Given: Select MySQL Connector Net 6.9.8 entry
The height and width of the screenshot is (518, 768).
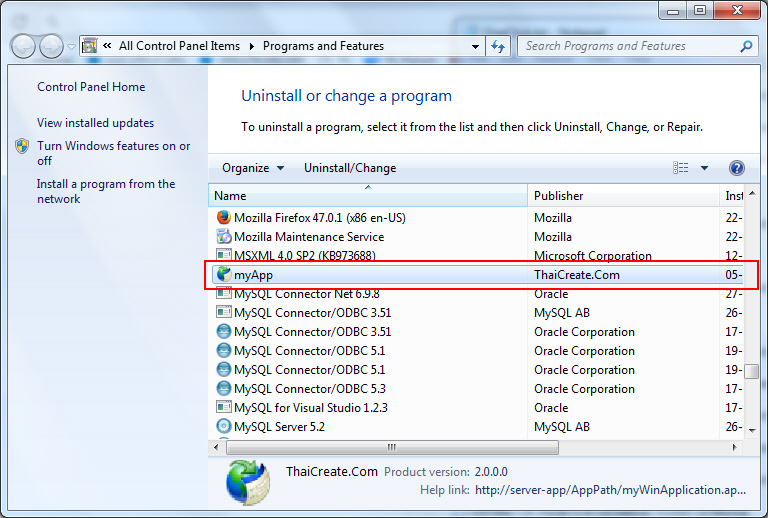Looking at the screenshot, I should pos(307,294).
